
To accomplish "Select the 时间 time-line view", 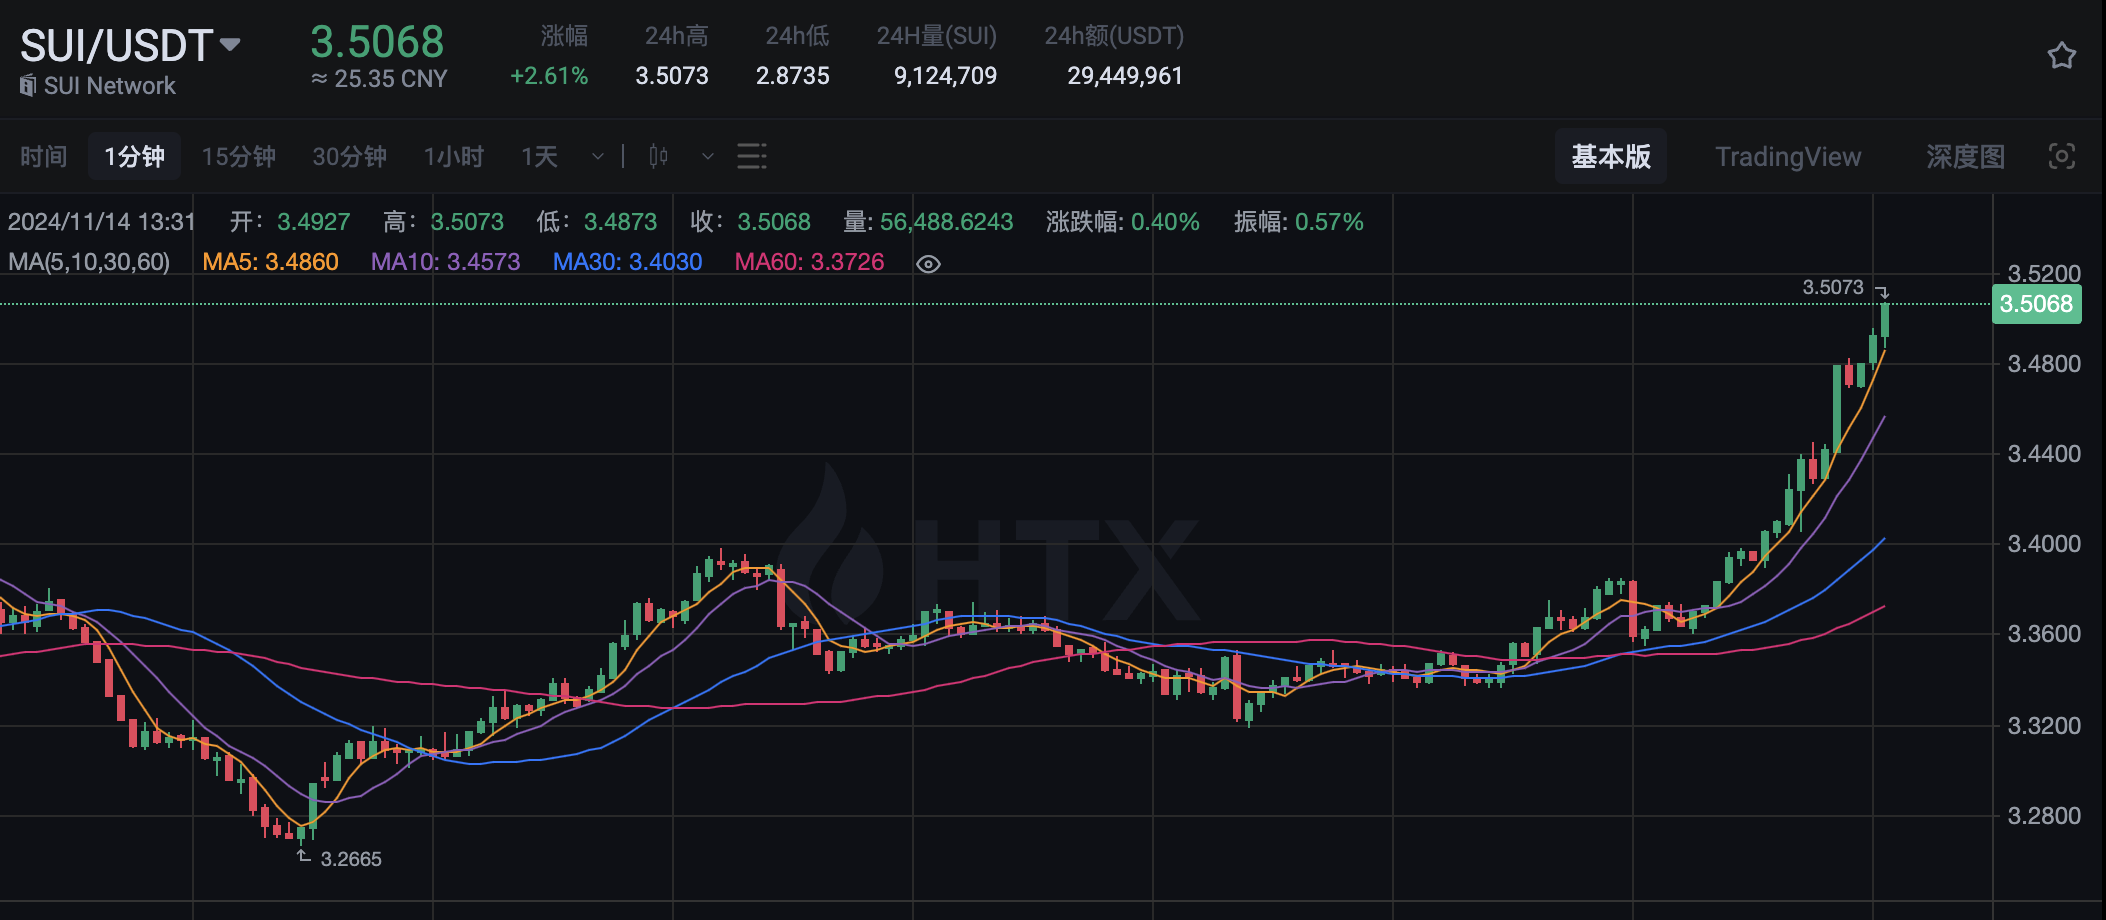I will 43,157.
